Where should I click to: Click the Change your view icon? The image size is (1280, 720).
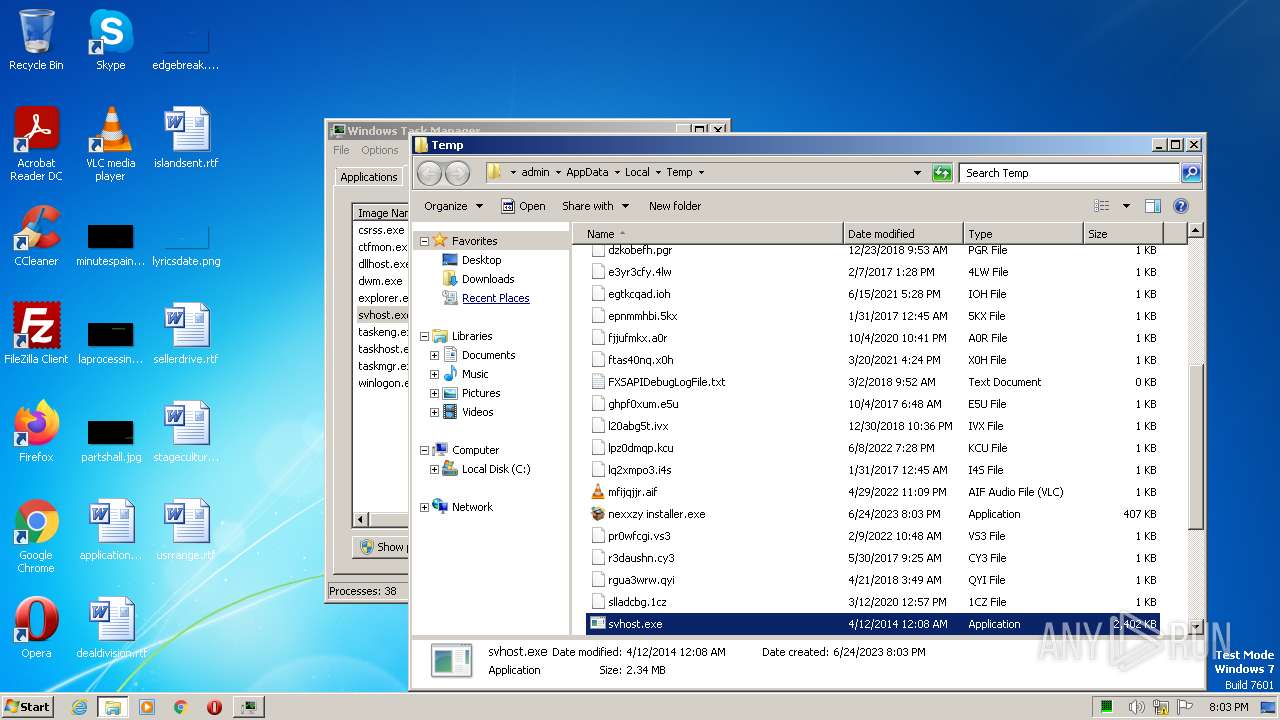[1102, 206]
